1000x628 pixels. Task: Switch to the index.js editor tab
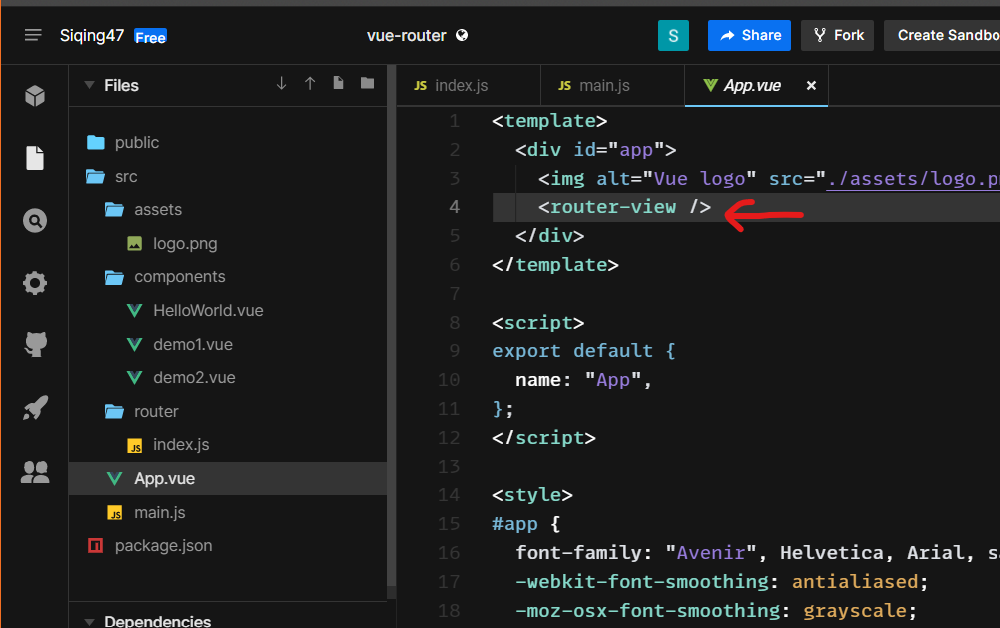coord(467,85)
